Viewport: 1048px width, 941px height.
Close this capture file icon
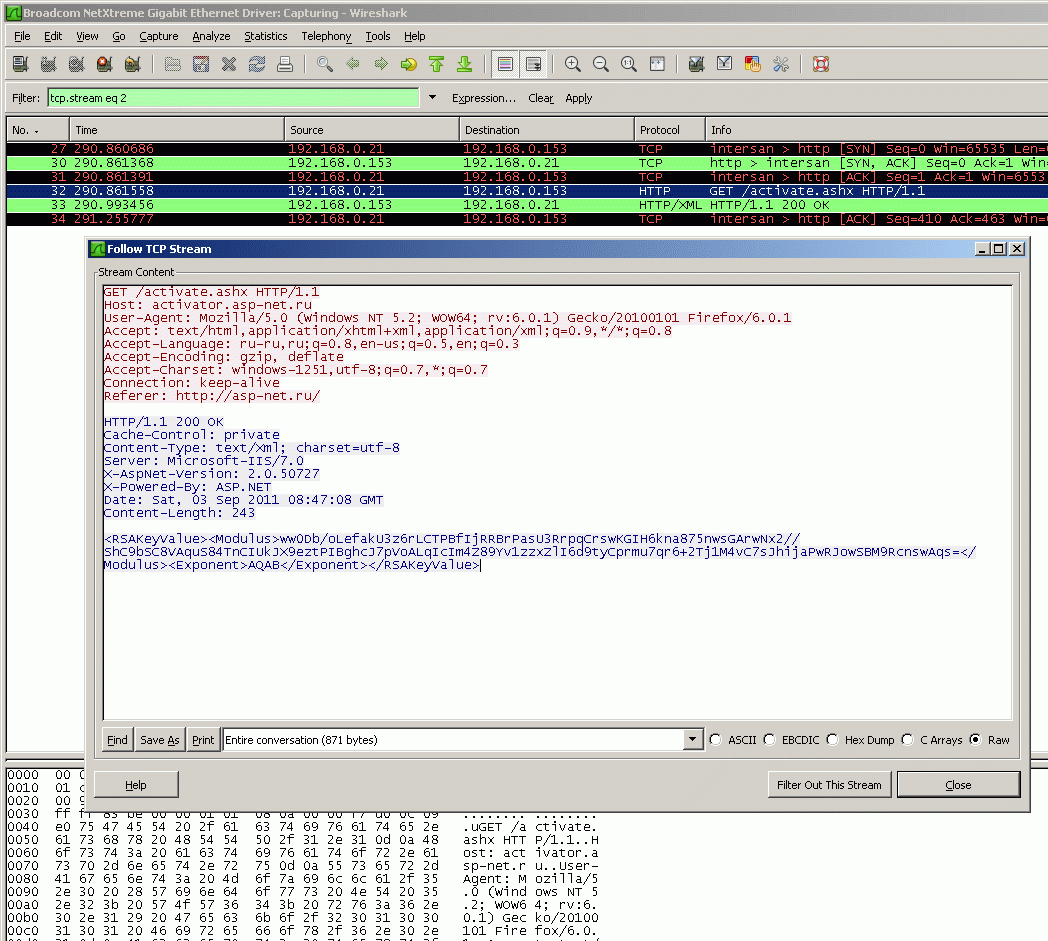[x=229, y=64]
